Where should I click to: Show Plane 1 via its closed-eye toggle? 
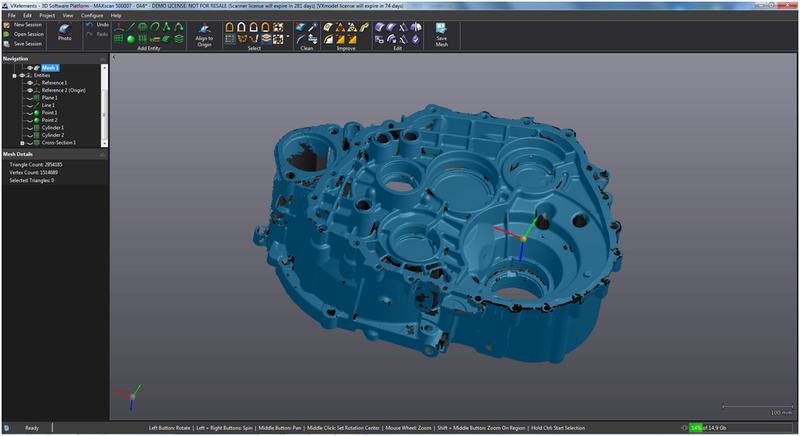28,98
